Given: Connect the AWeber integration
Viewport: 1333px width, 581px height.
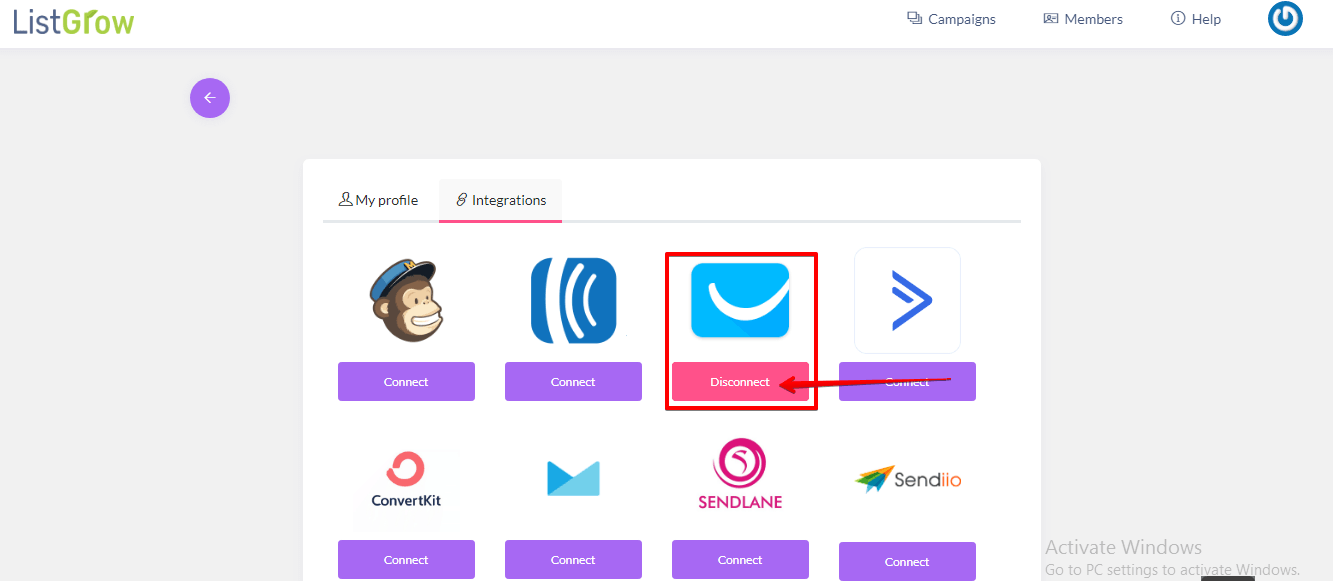Looking at the screenshot, I should 573,382.
